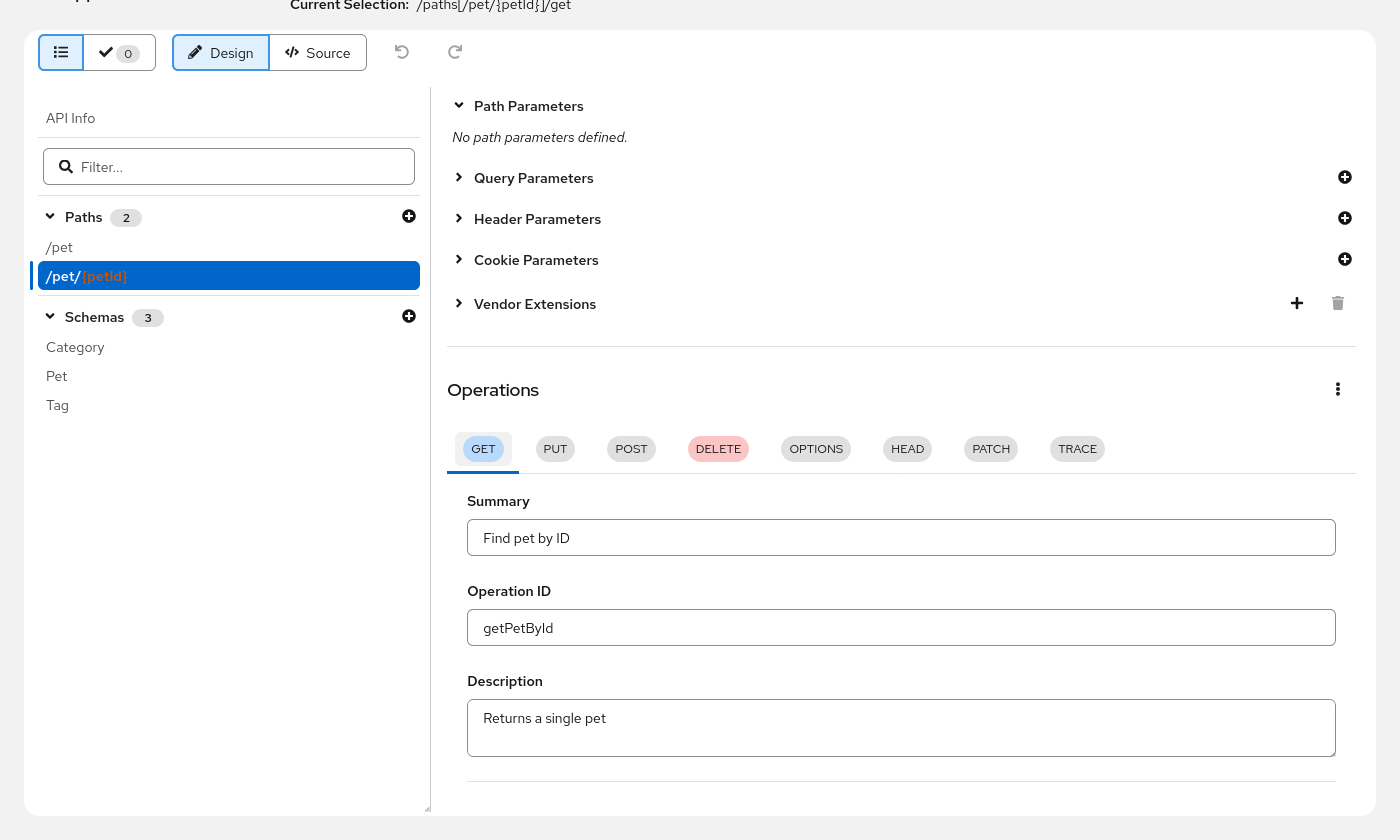The image size is (1400, 840).
Task: Expand the Header Parameters section
Action: tap(459, 218)
